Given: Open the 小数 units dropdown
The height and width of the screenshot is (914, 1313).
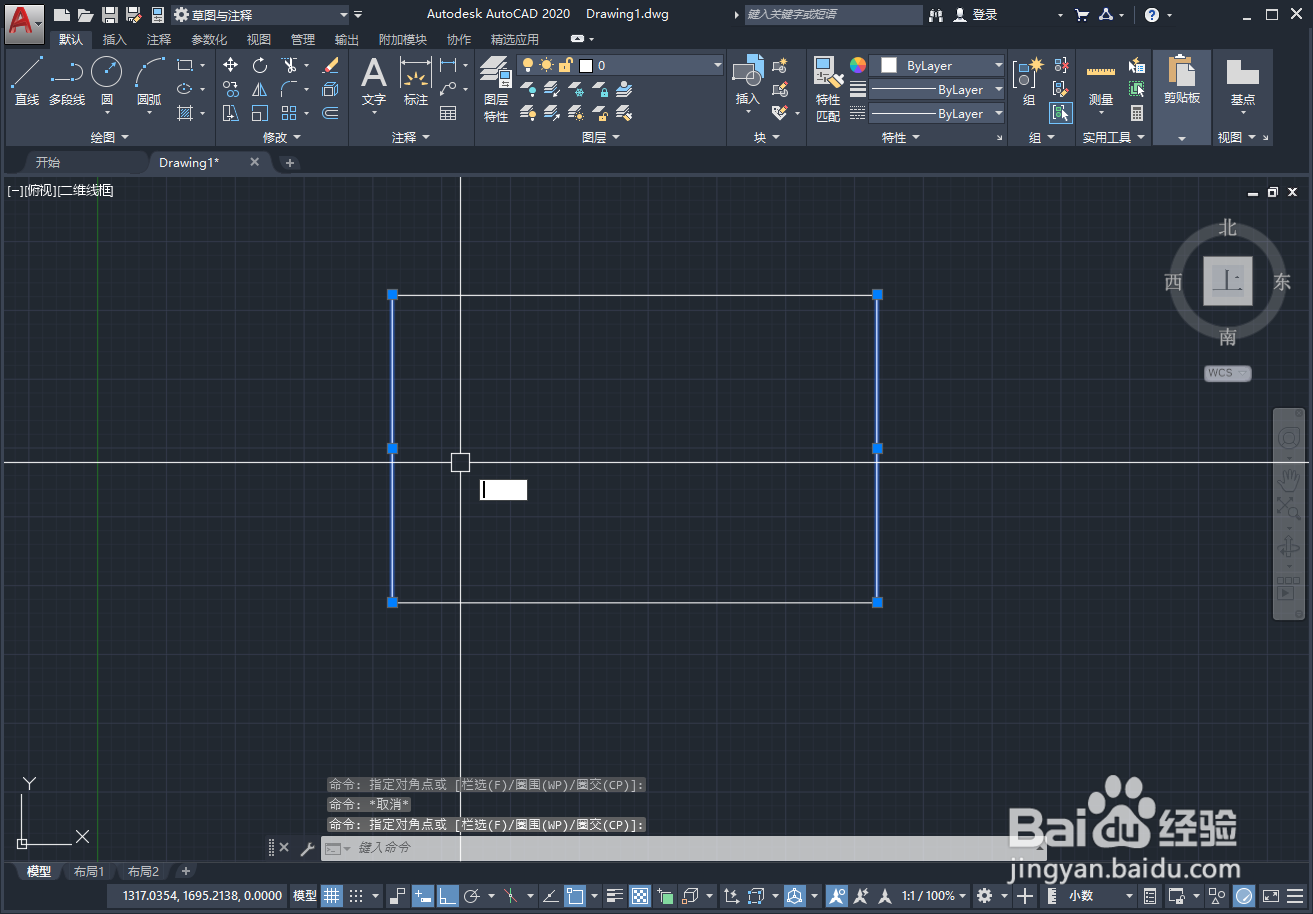Looking at the screenshot, I should pyautogui.click(x=1100, y=896).
